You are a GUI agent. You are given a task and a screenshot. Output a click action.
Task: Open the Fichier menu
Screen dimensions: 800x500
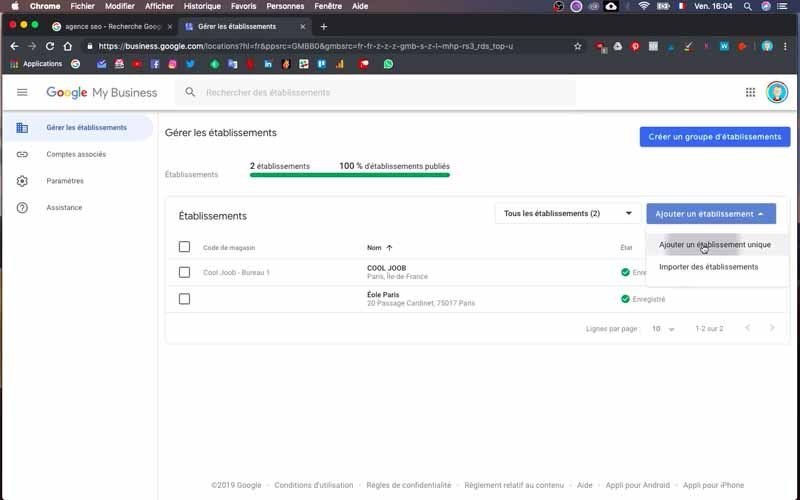82,6
